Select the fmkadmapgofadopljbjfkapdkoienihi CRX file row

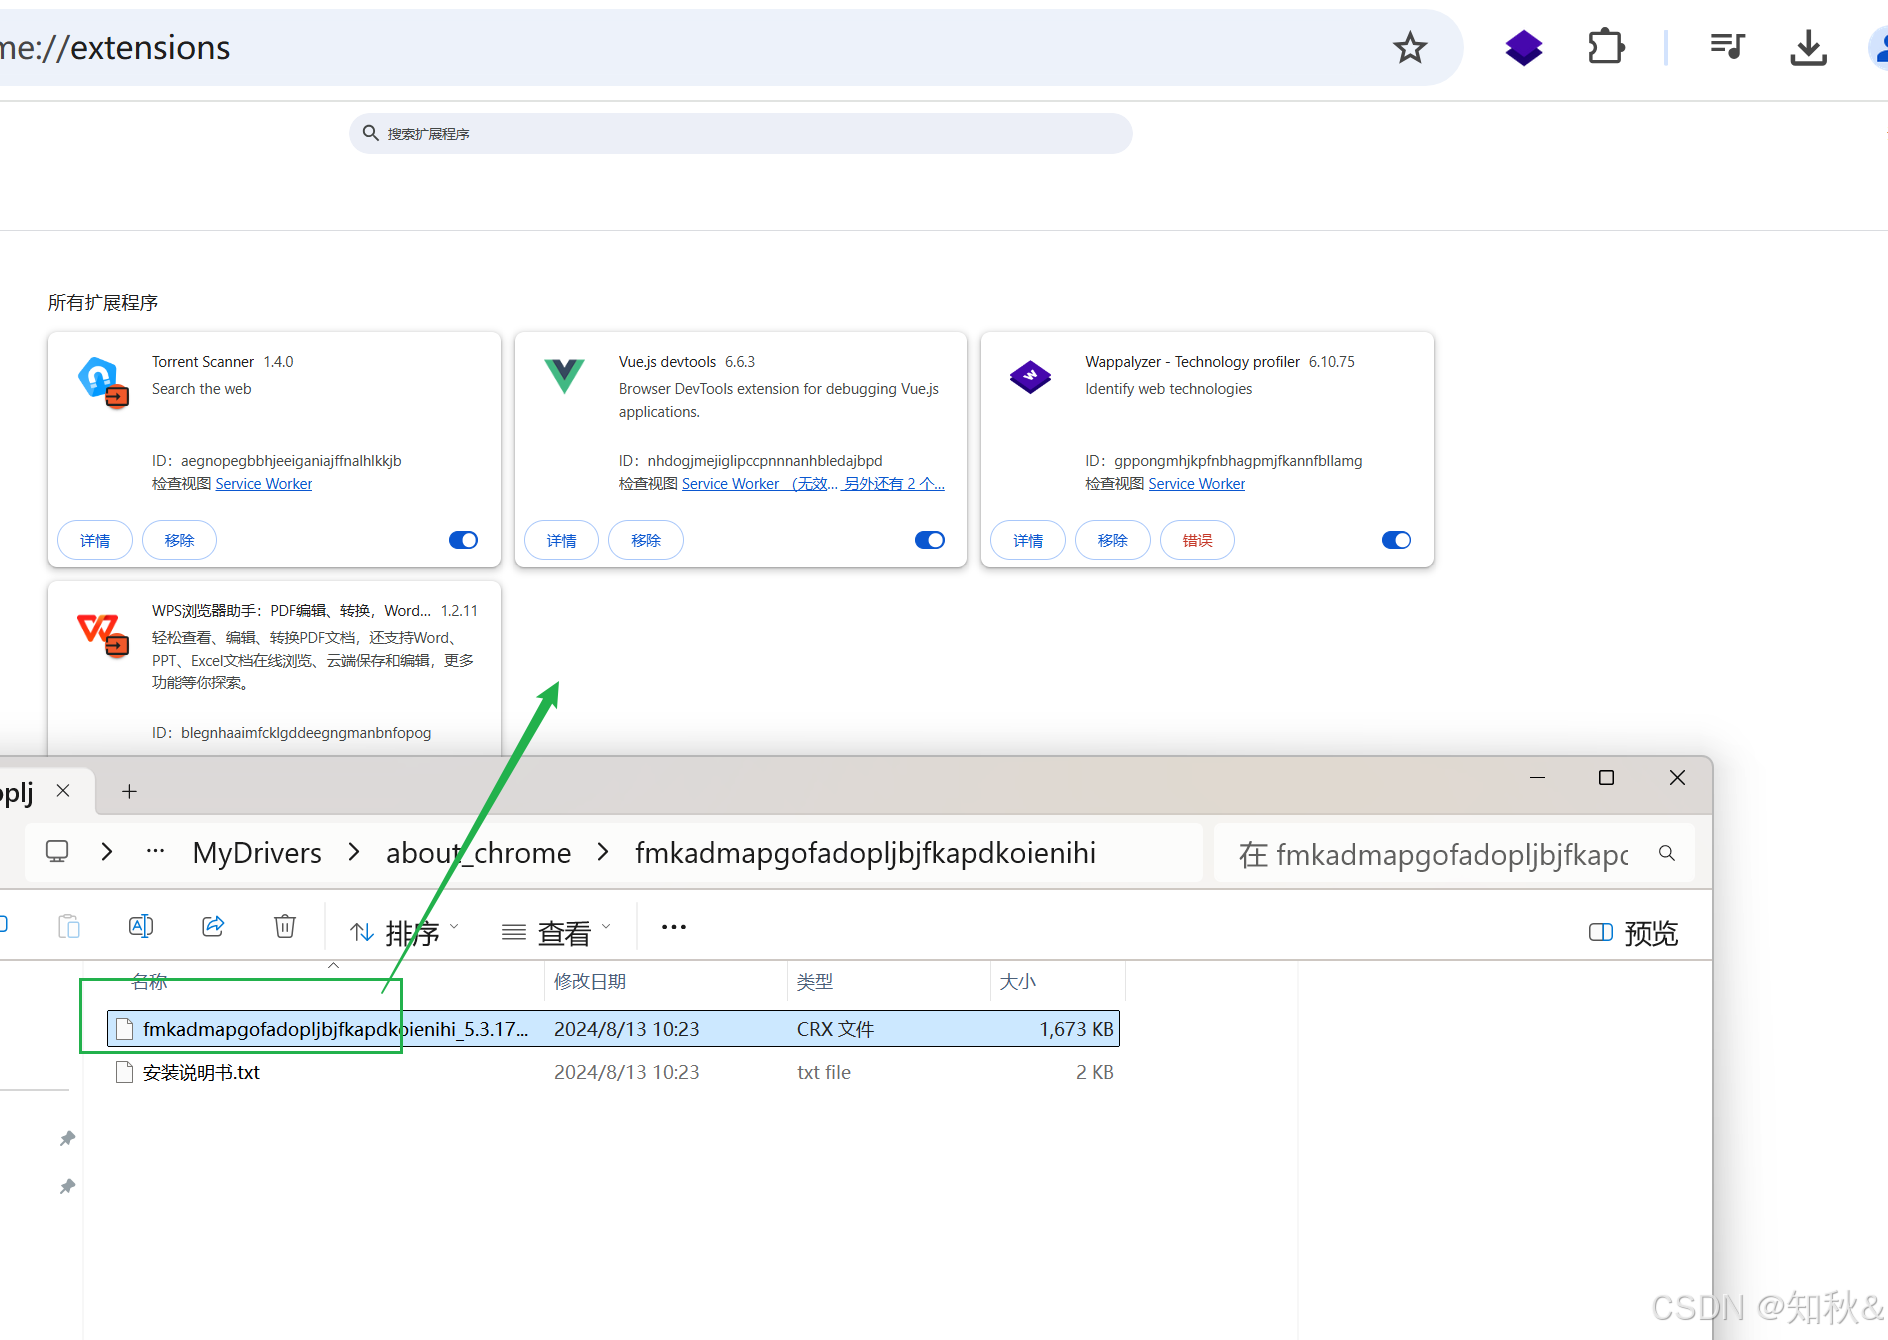point(613,1029)
